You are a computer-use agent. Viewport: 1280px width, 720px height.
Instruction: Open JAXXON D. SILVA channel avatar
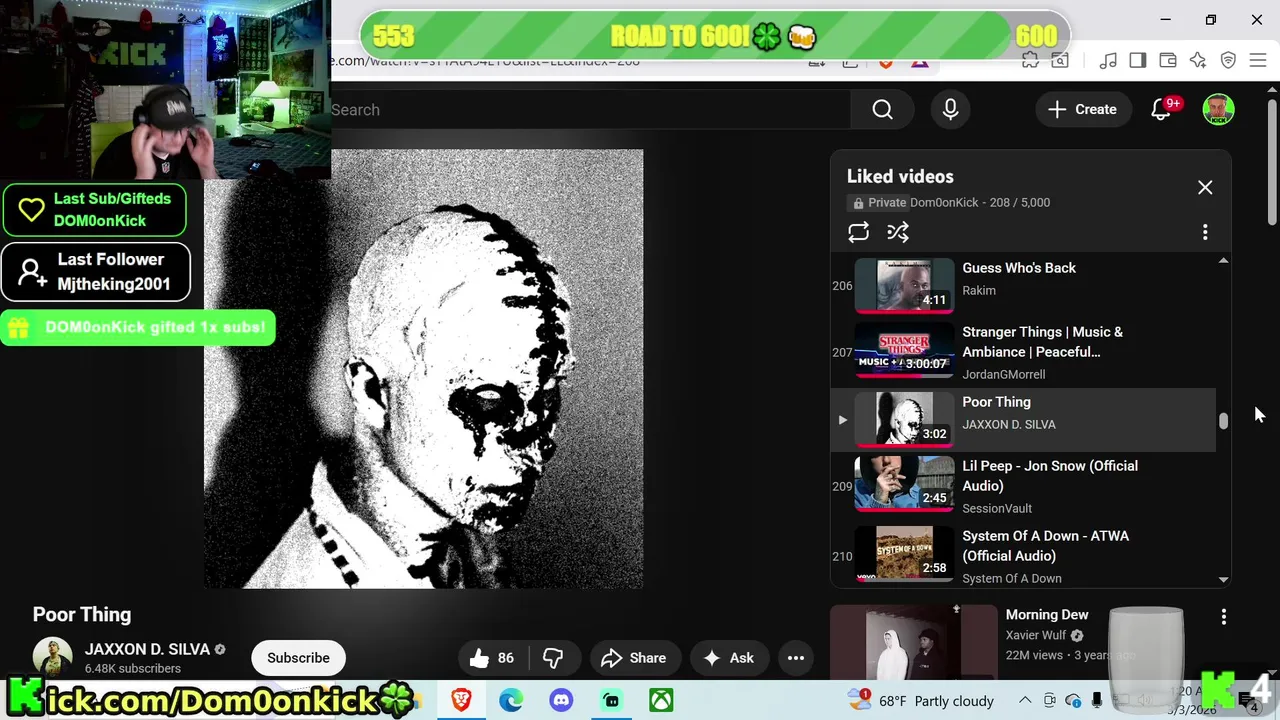click(x=52, y=657)
